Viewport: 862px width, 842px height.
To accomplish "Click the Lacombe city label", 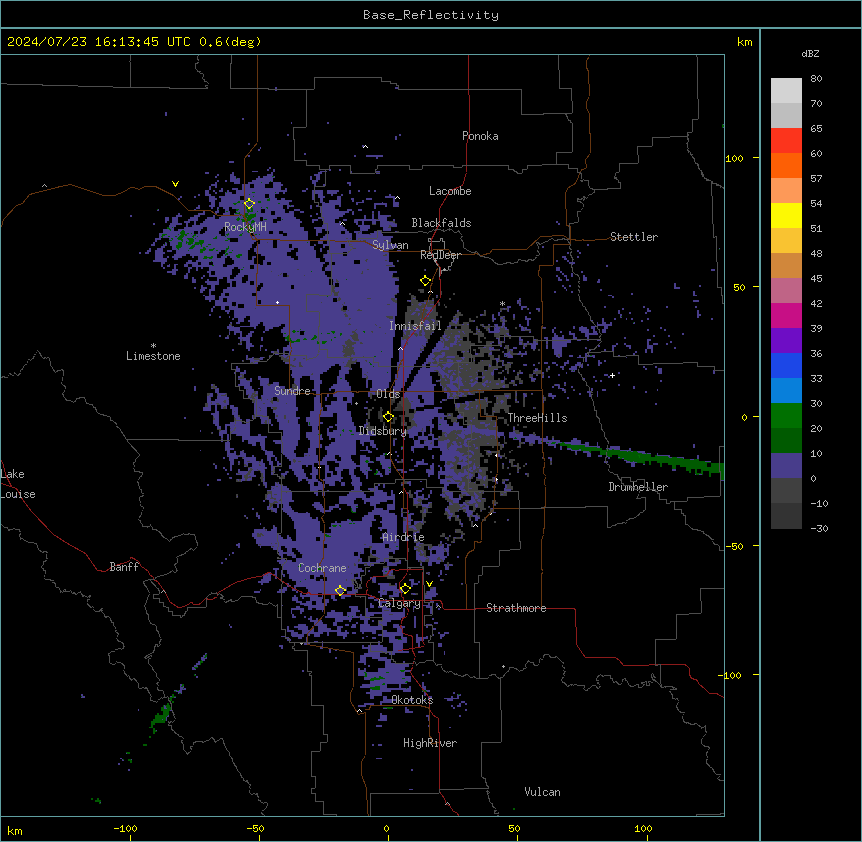I will [450, 191].
